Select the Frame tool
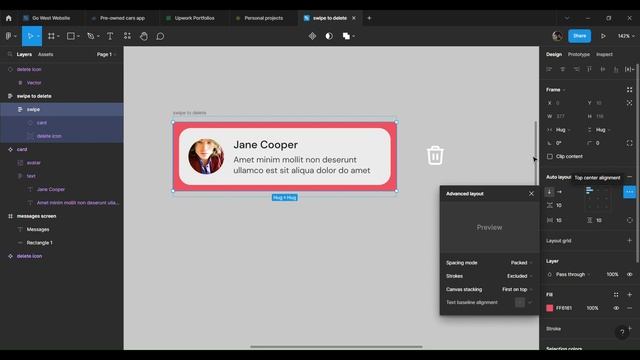Viewport: 640px width, 360px height. pyautogui.click(x=51, y=36)
